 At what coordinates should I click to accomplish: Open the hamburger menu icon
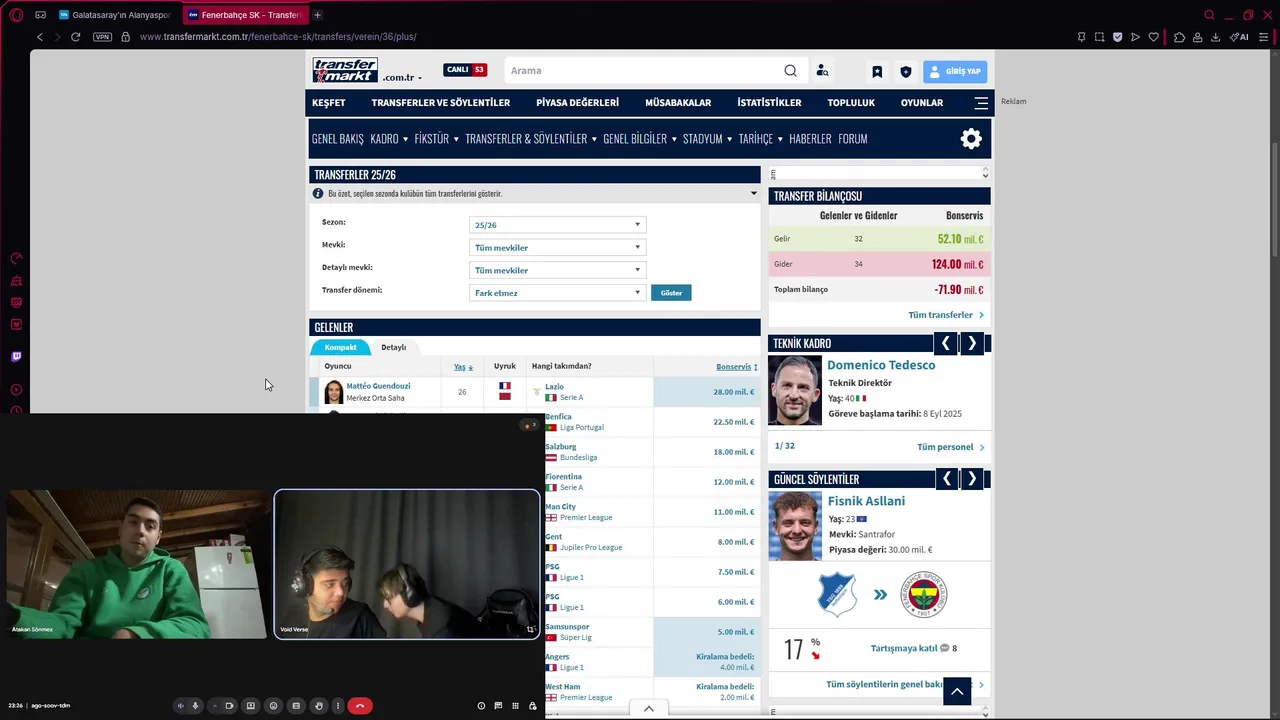tap(981, 103)
